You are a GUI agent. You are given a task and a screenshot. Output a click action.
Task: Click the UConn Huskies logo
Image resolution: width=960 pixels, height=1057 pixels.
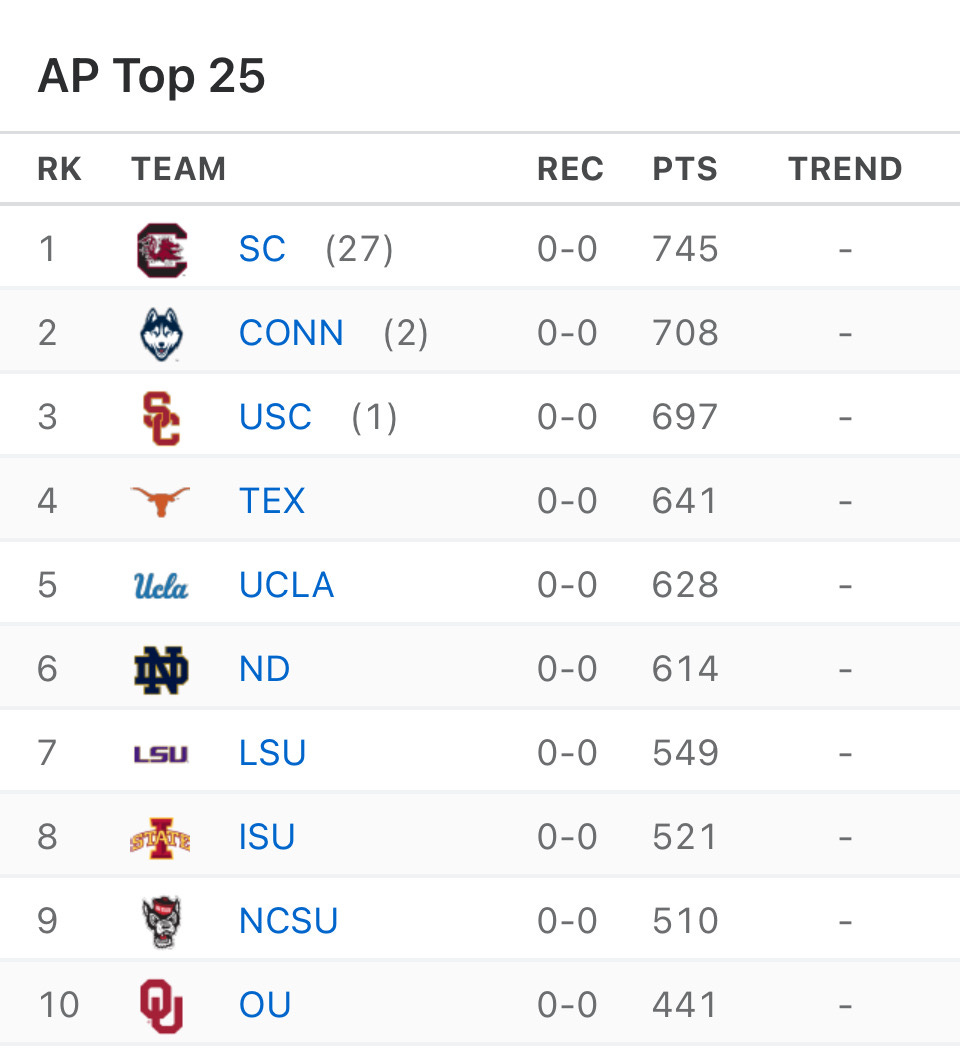click(x=161, y=334)
